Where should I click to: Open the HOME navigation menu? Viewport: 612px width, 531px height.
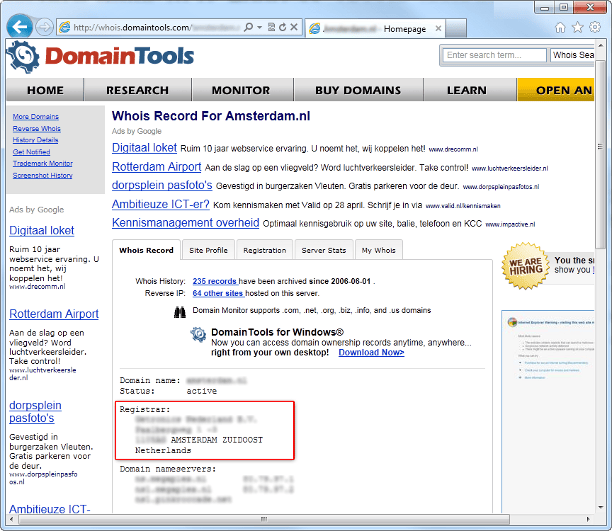[x=45, y=90]
